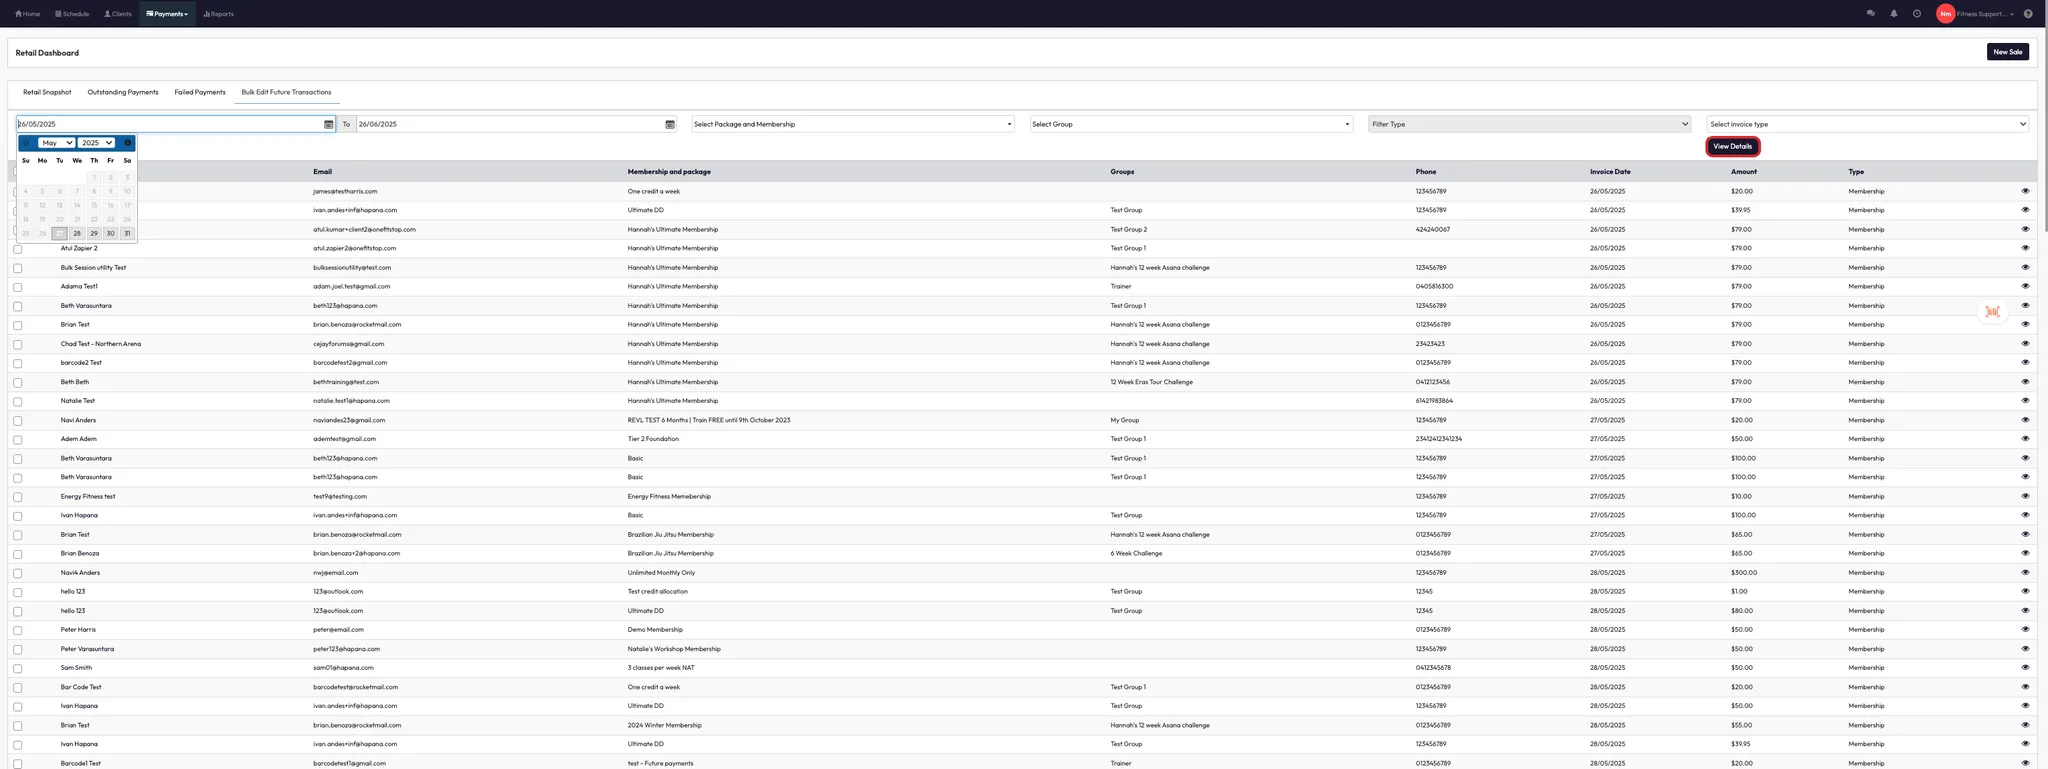Image resolution: width=2048 pixels, height=769 pixels.
Task: Click the clock history icon
Action: coord(1916,14)
